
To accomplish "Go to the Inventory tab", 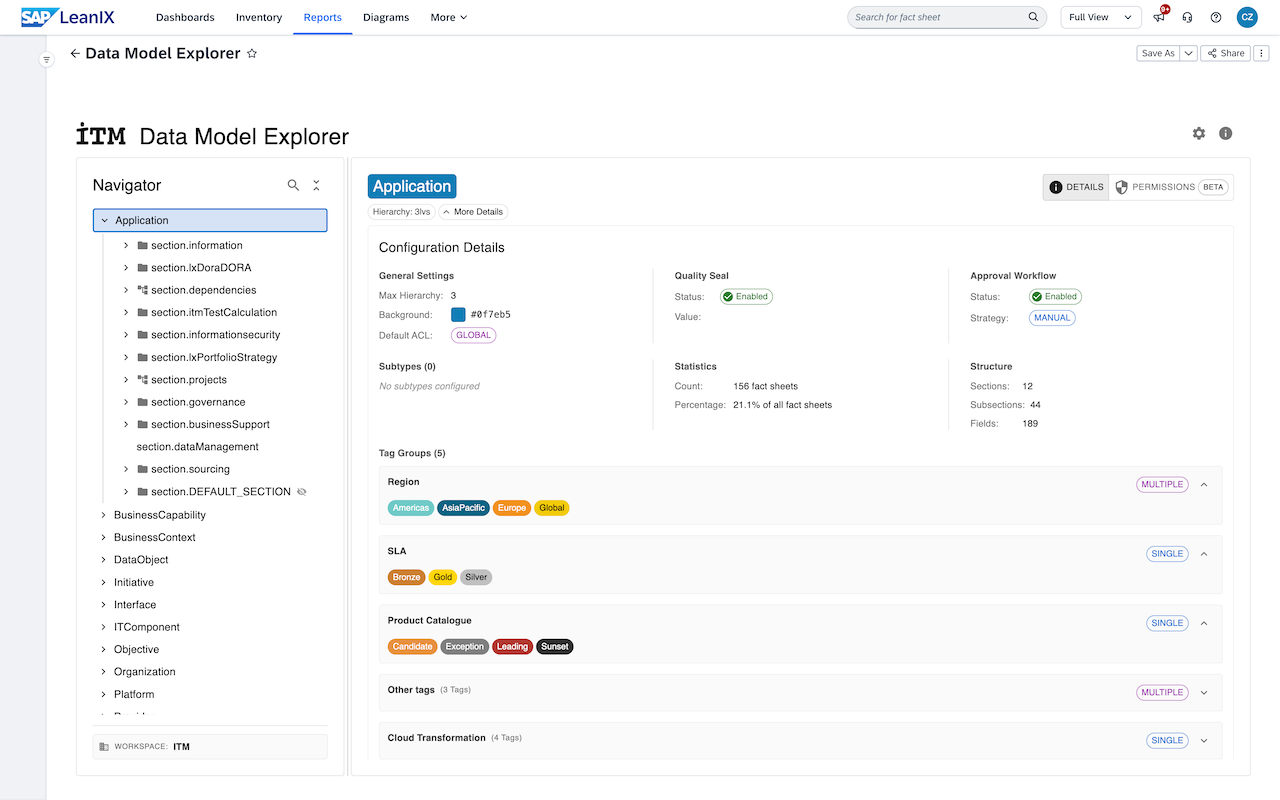I will pyautogui.click(x=259, y=17).
